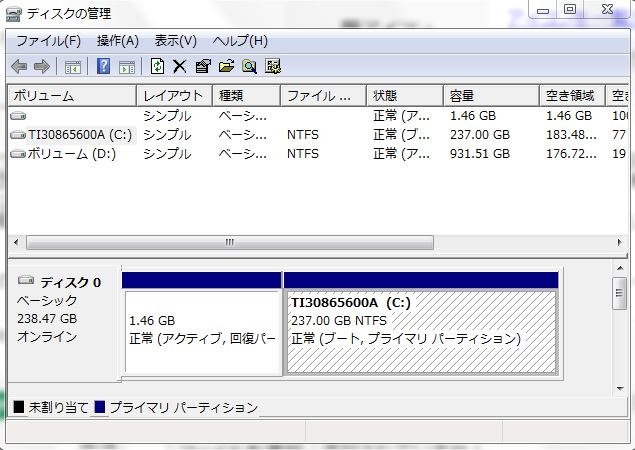Click the horizontal scrollbar right arrow

(620, 243)
